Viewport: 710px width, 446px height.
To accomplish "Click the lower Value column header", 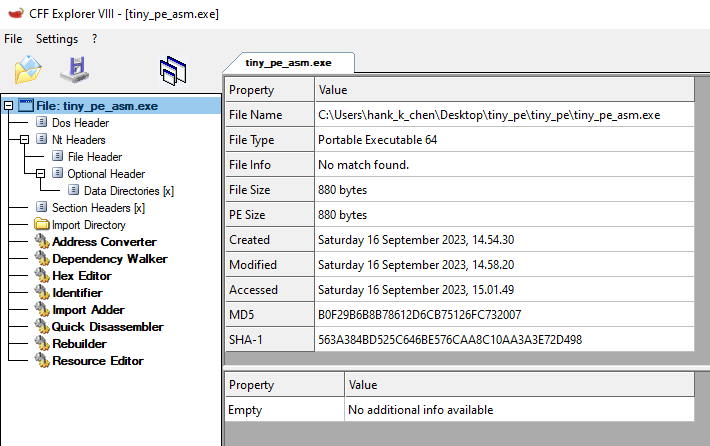I will point(520,385).
